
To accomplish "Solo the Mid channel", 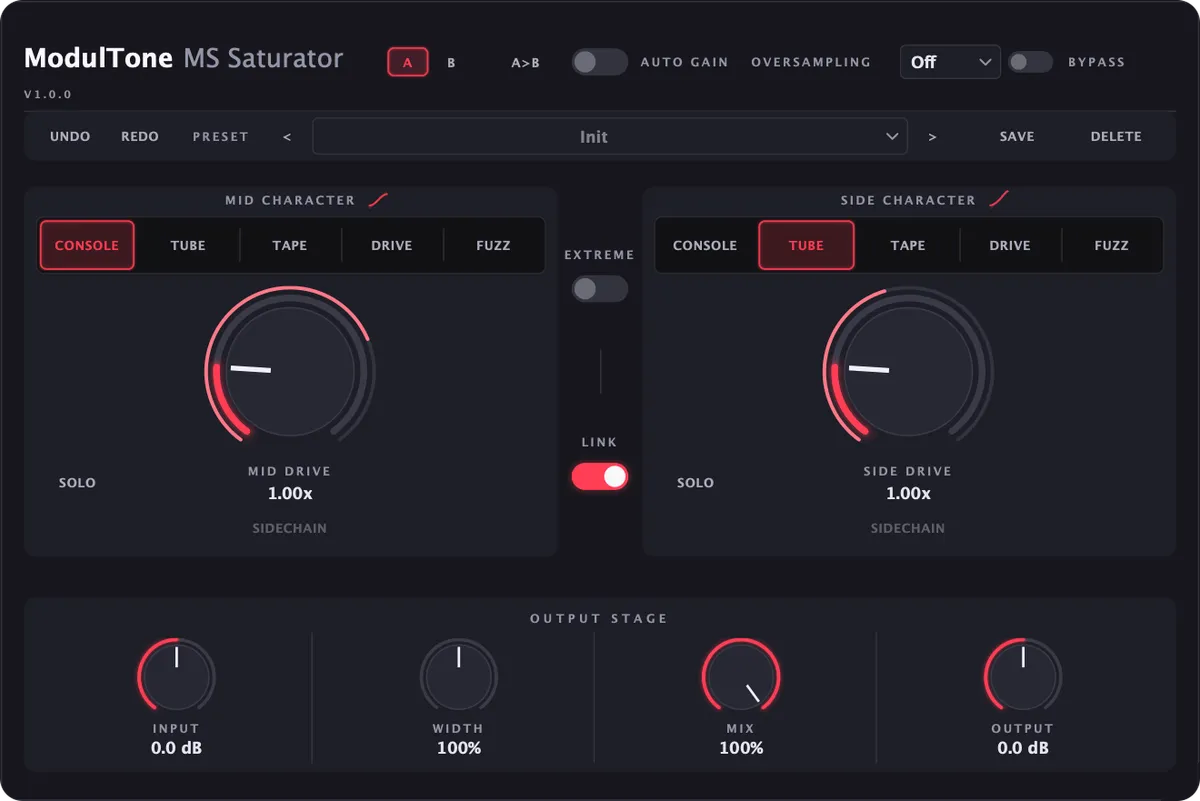I will click(x=77, y=483).
